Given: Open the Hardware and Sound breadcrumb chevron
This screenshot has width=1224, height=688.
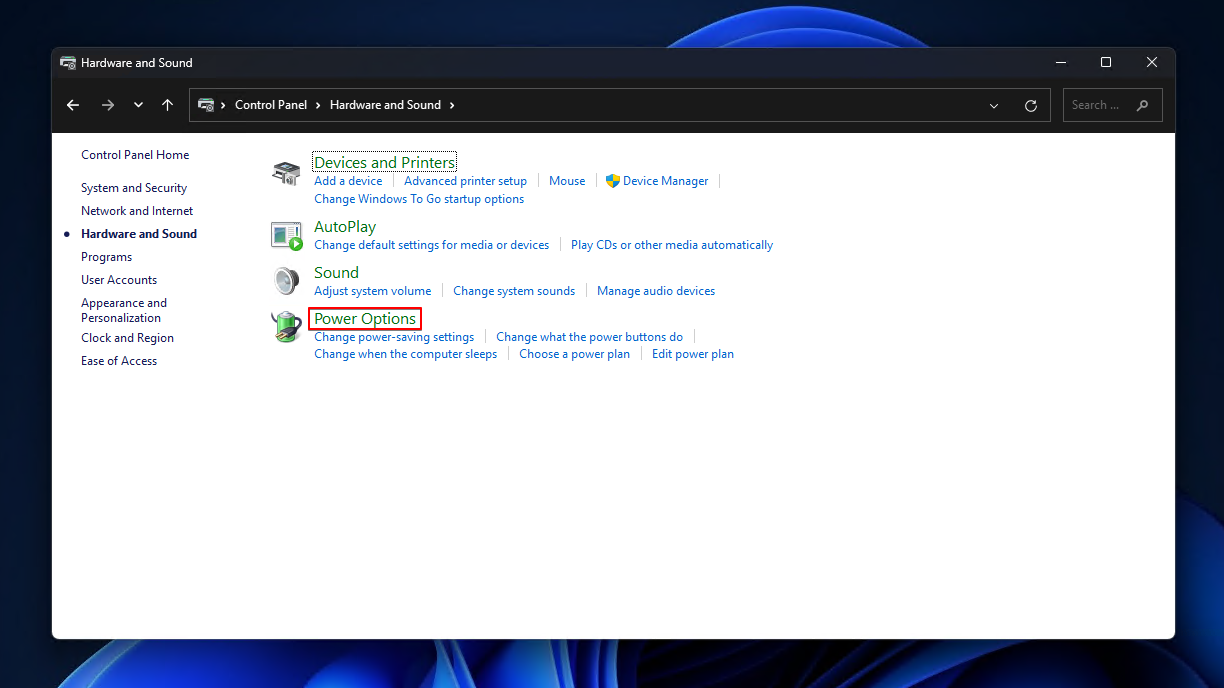Looking at the screenshot, I should (x=452, y=104).
